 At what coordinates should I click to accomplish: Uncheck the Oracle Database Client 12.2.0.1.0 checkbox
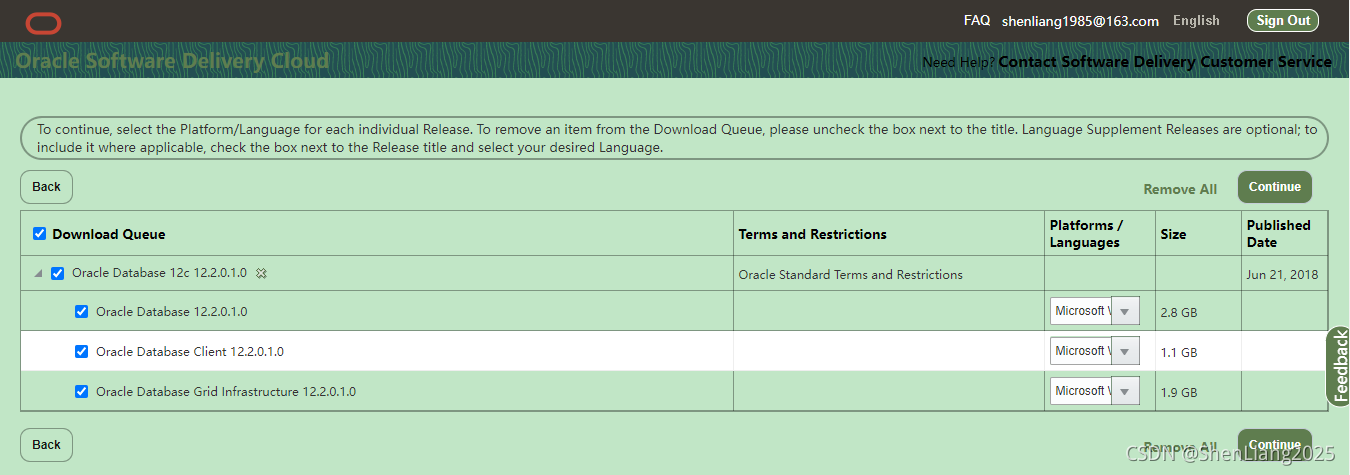pyautogui.click(x=82, y=351)
